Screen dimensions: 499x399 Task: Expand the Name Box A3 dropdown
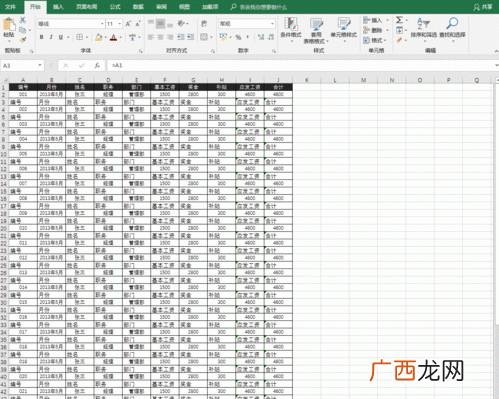(40, 65)
